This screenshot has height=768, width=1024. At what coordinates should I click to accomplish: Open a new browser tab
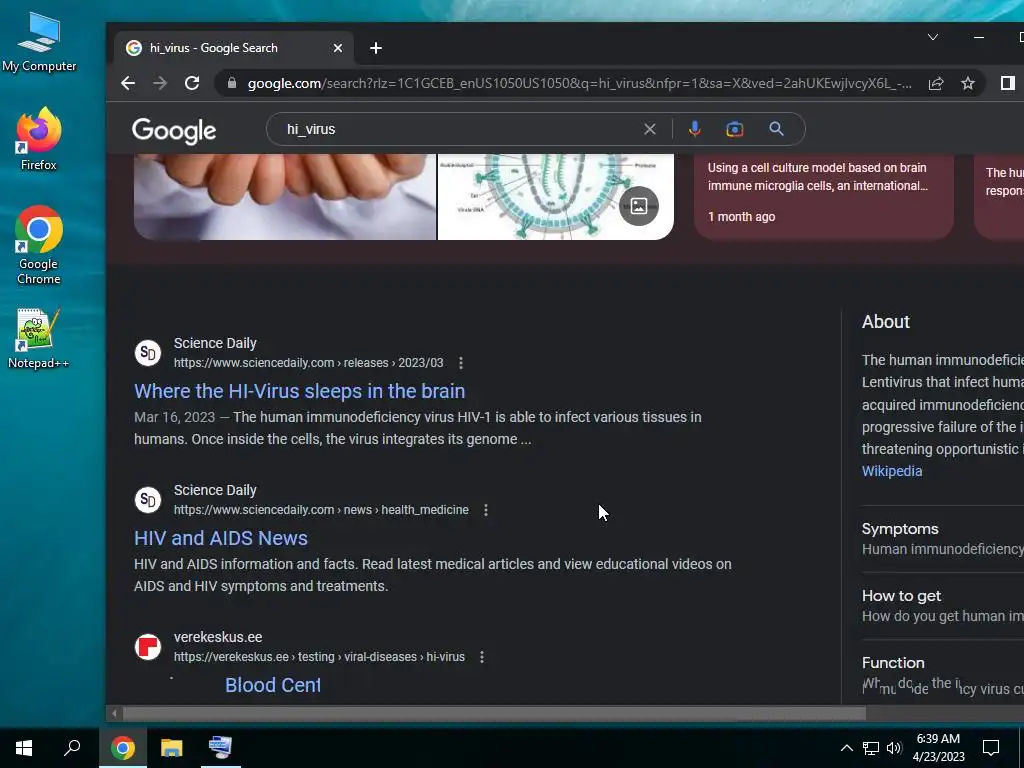click(376, 48)
